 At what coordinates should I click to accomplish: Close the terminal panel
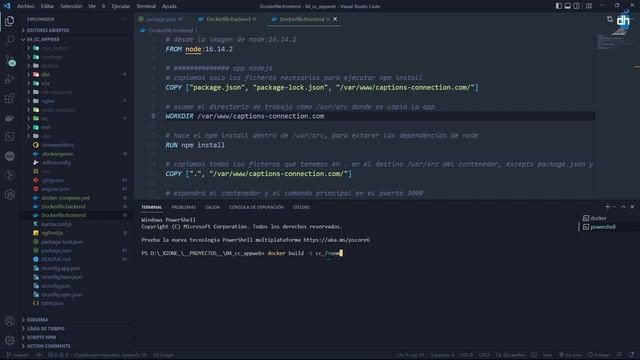[x=632, y=207]
